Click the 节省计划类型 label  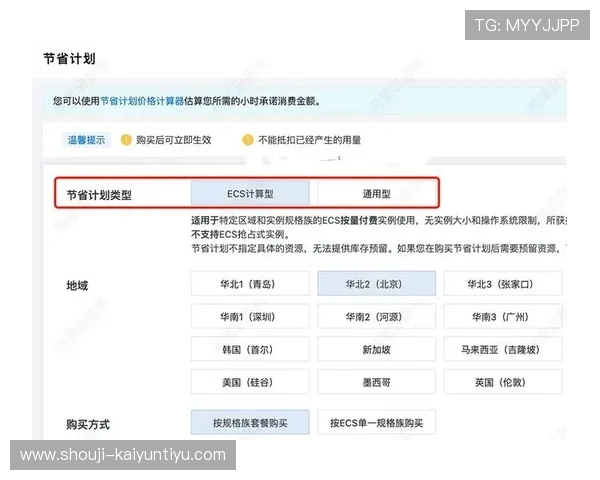click(x=99, y=195)
